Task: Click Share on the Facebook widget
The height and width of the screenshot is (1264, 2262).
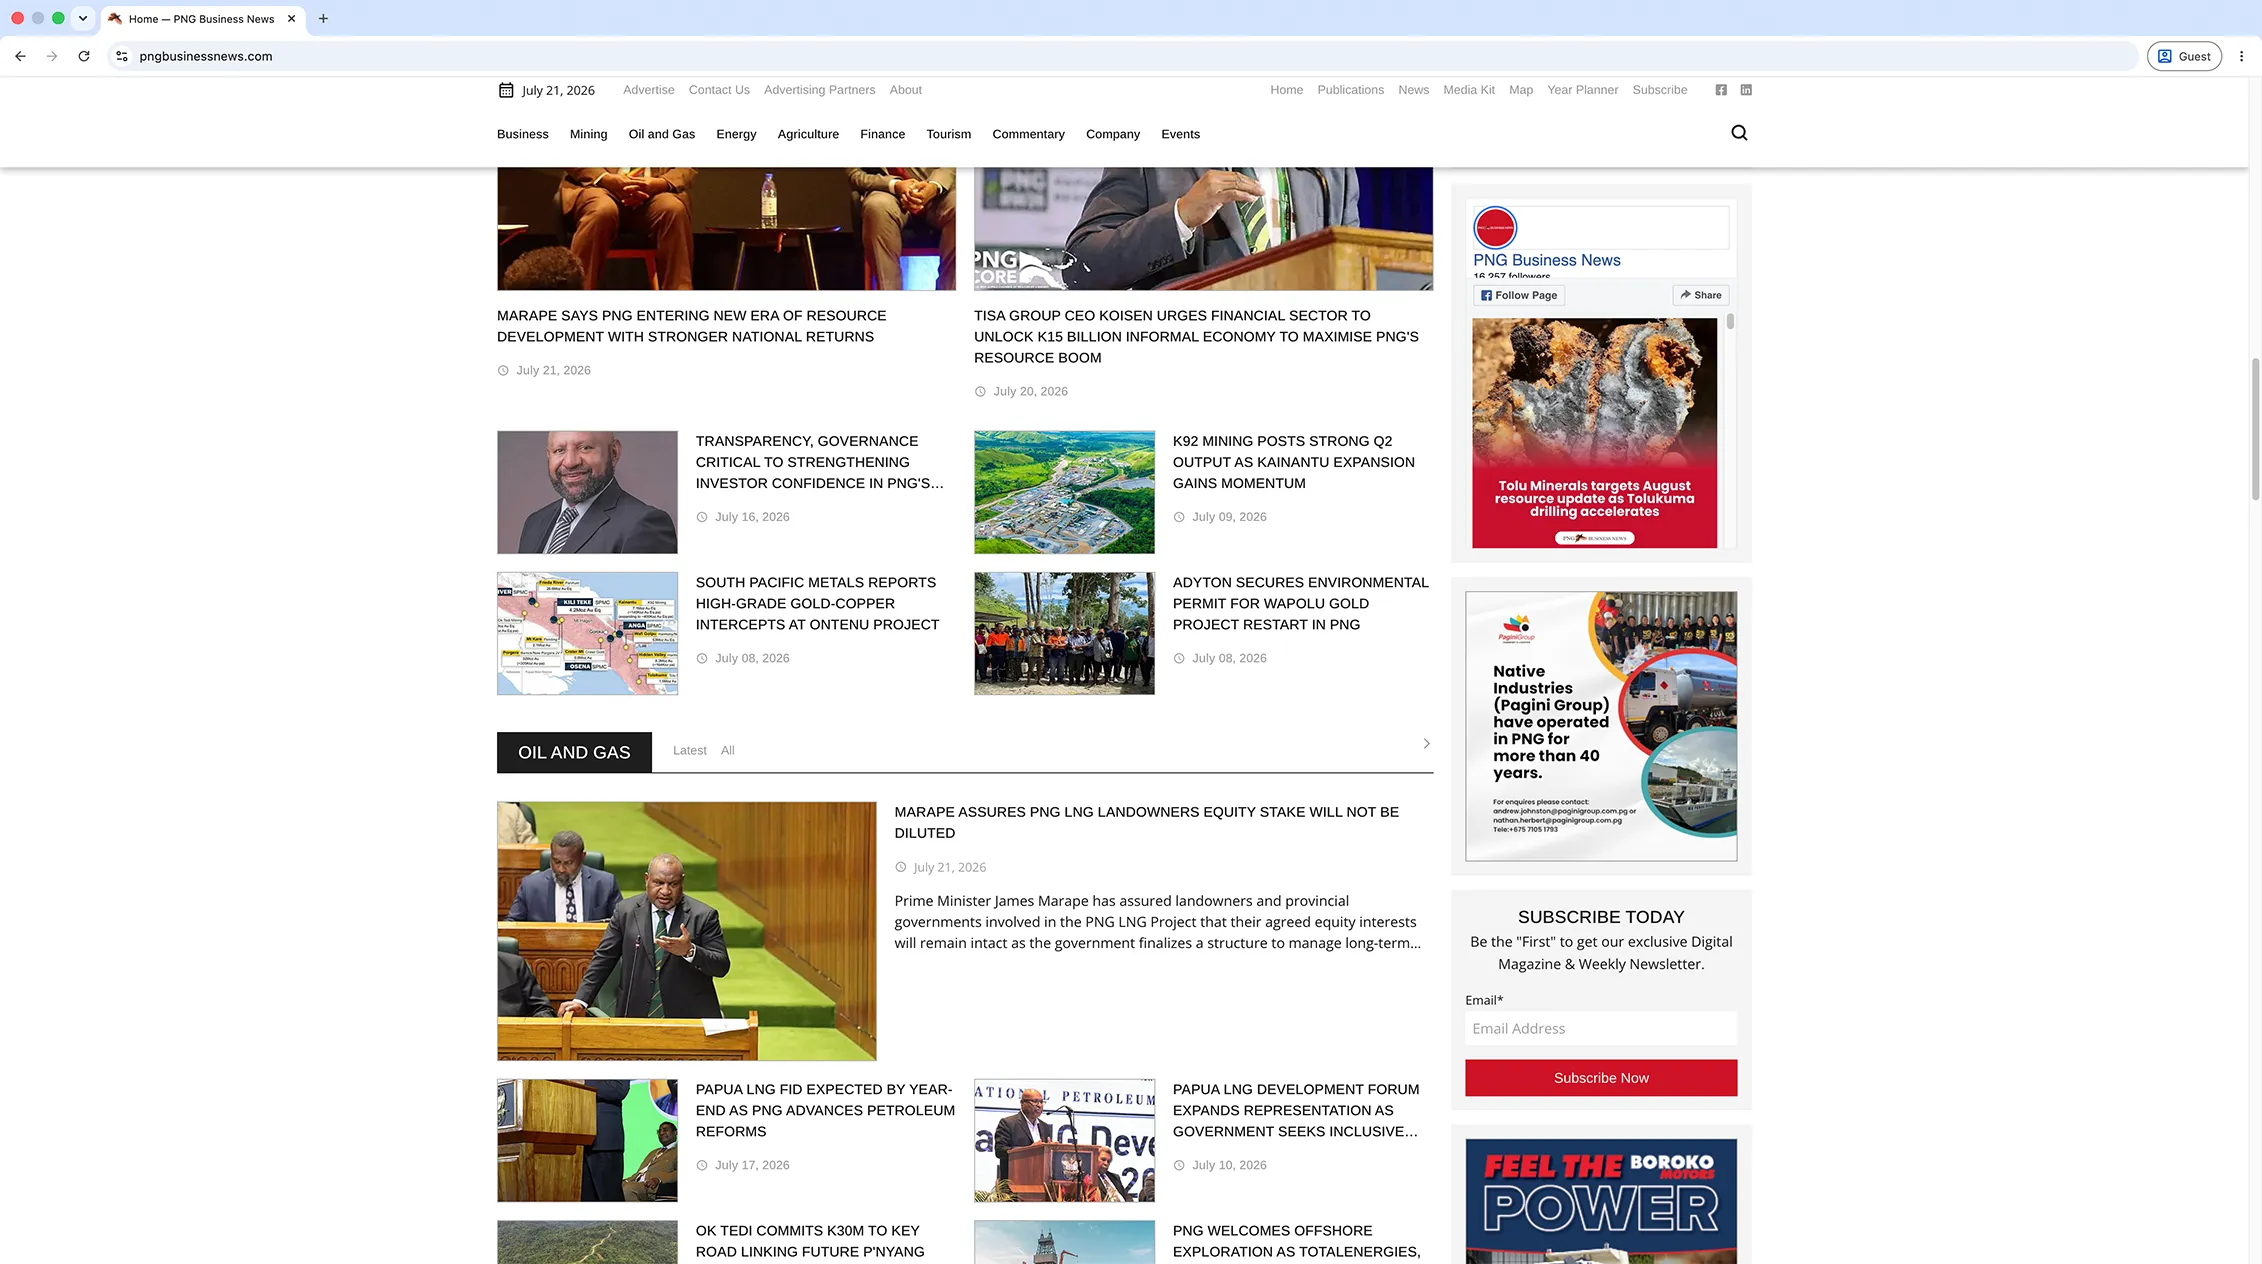Action: point(1701,295)
